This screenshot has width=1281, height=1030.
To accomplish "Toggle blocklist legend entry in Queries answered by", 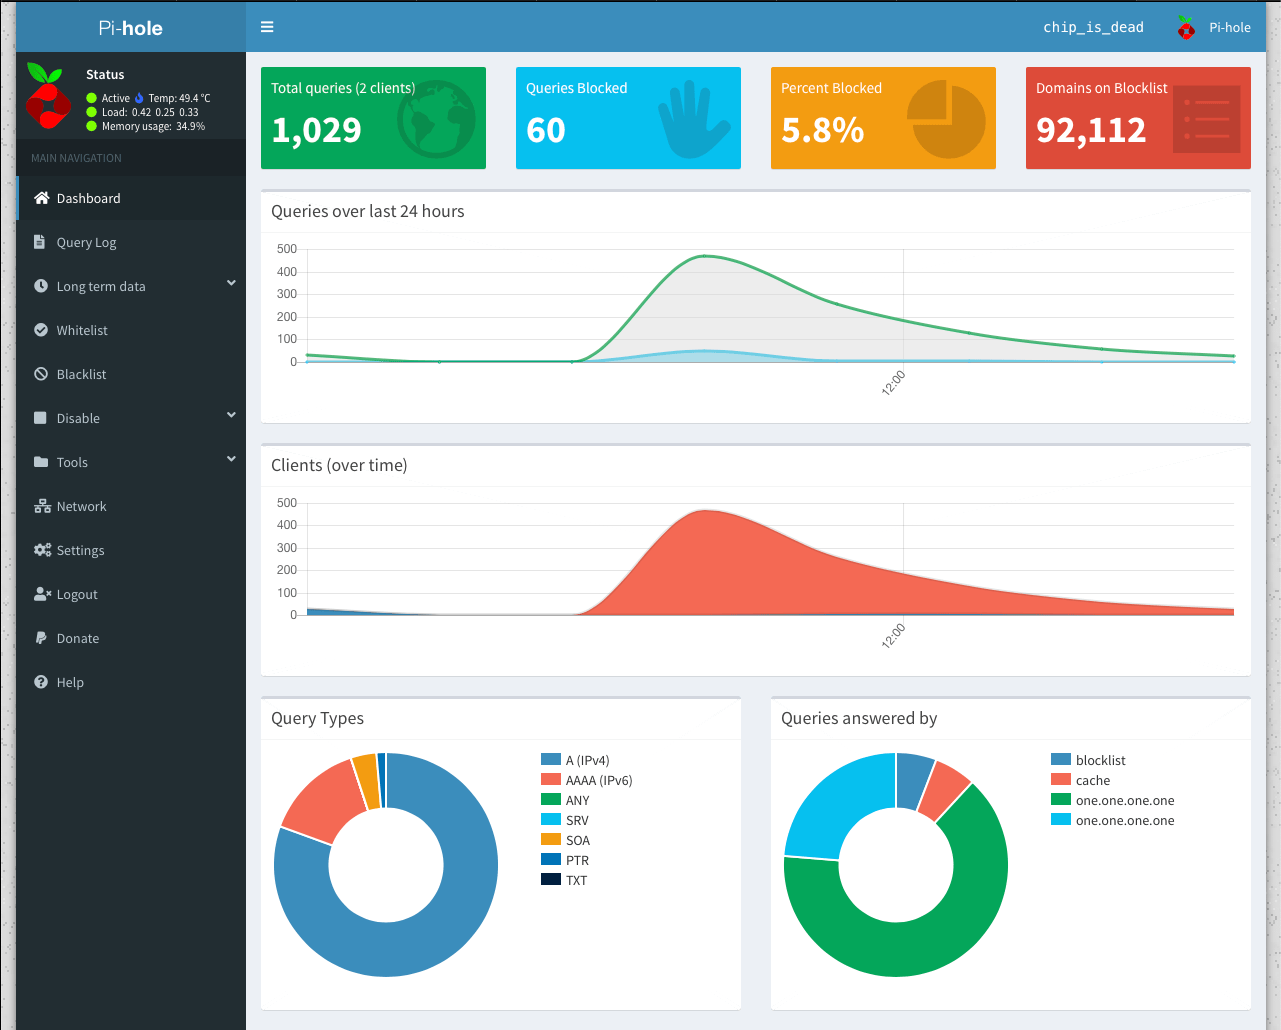I will click(1088, 760).
